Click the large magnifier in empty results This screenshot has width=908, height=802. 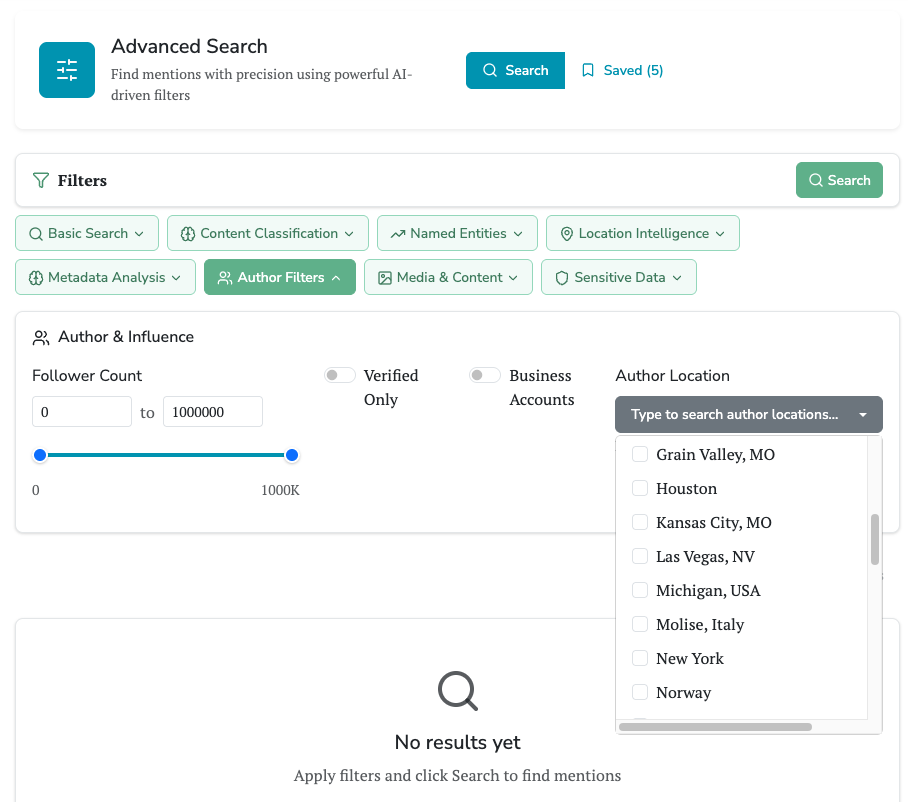point(458,691)
